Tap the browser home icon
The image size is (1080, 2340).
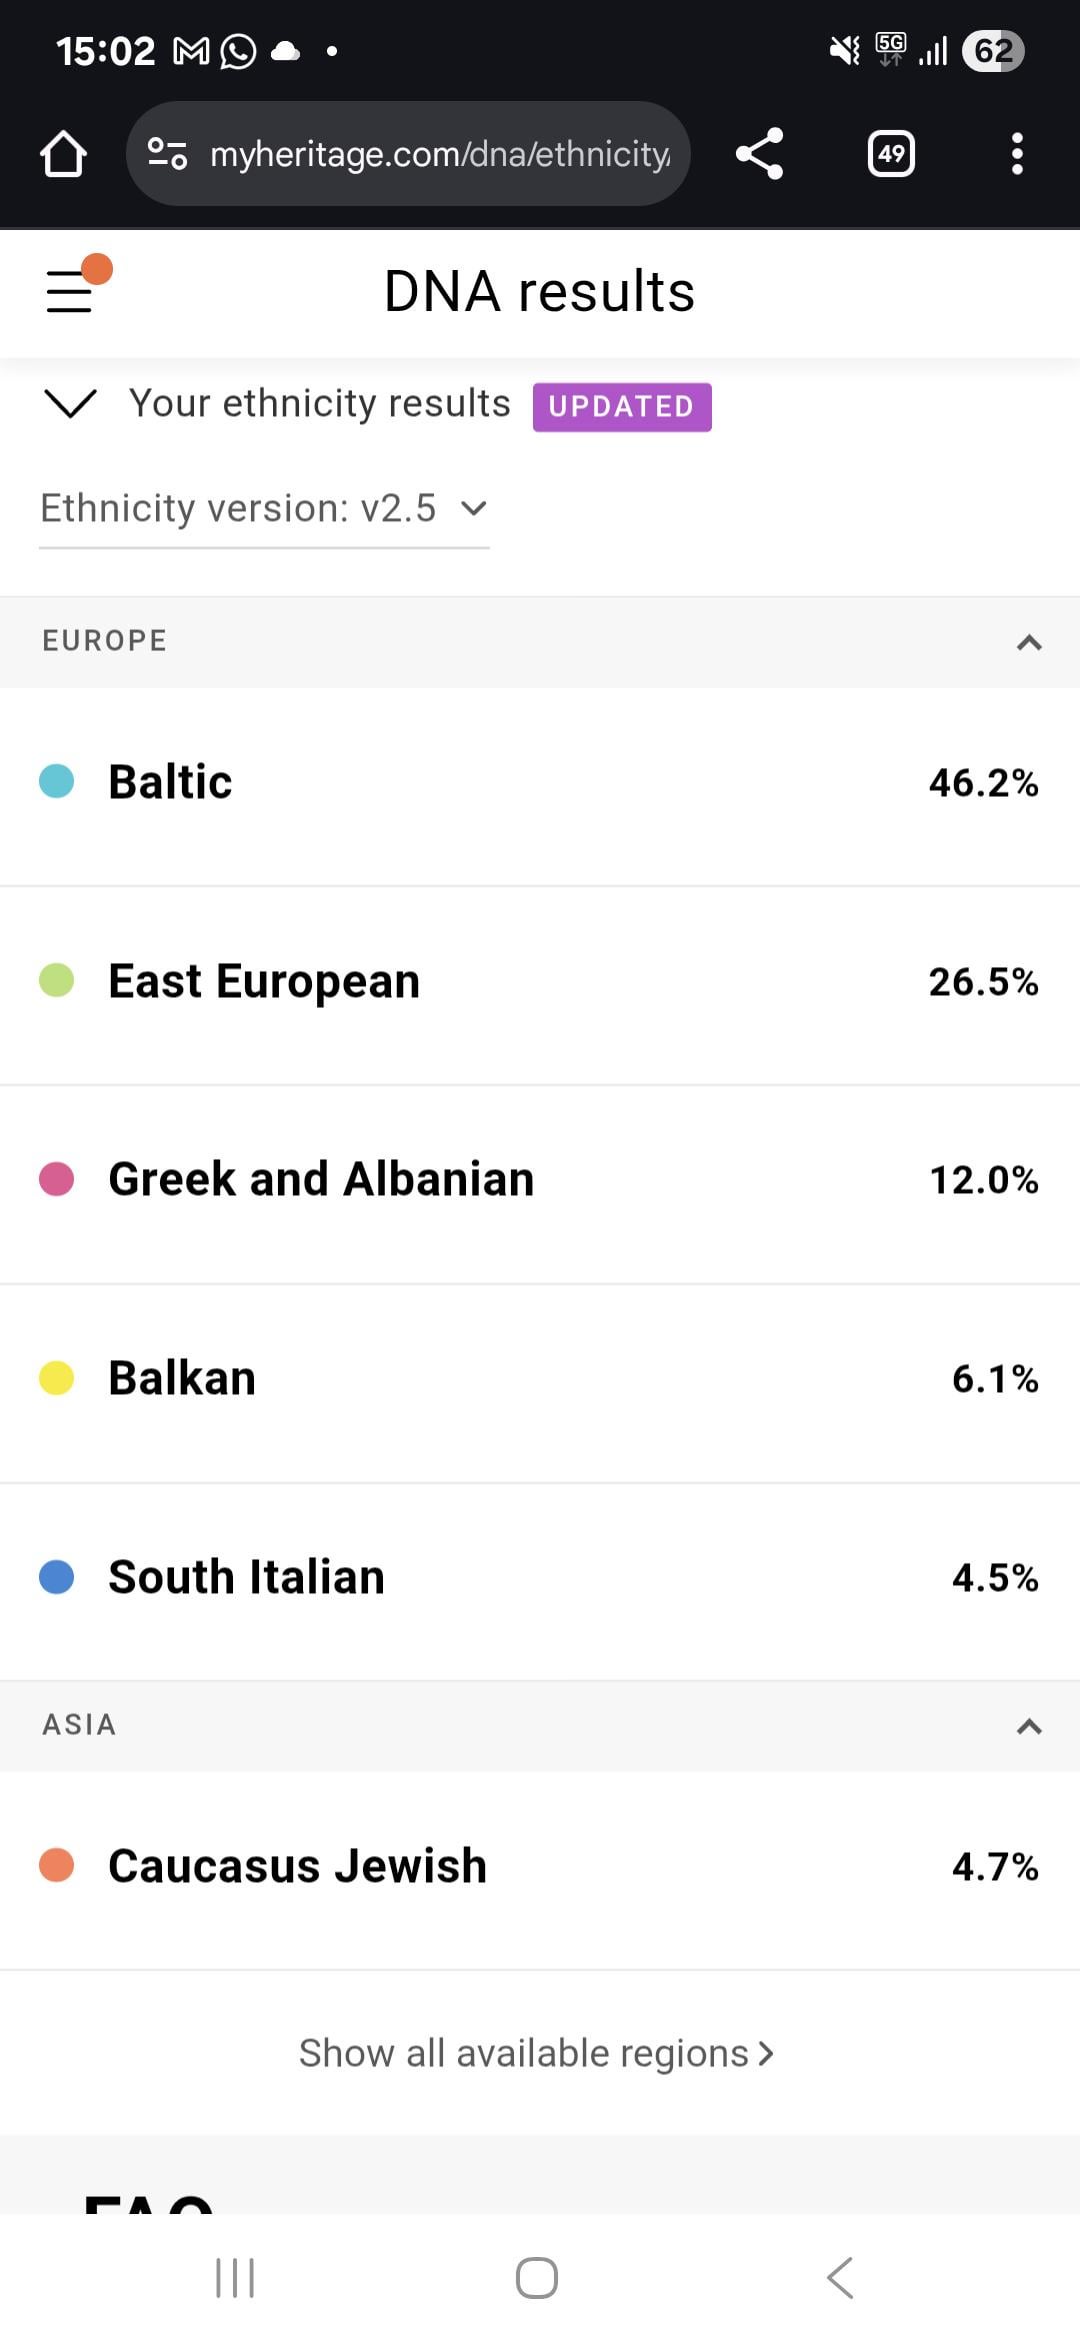pos(63,154)
